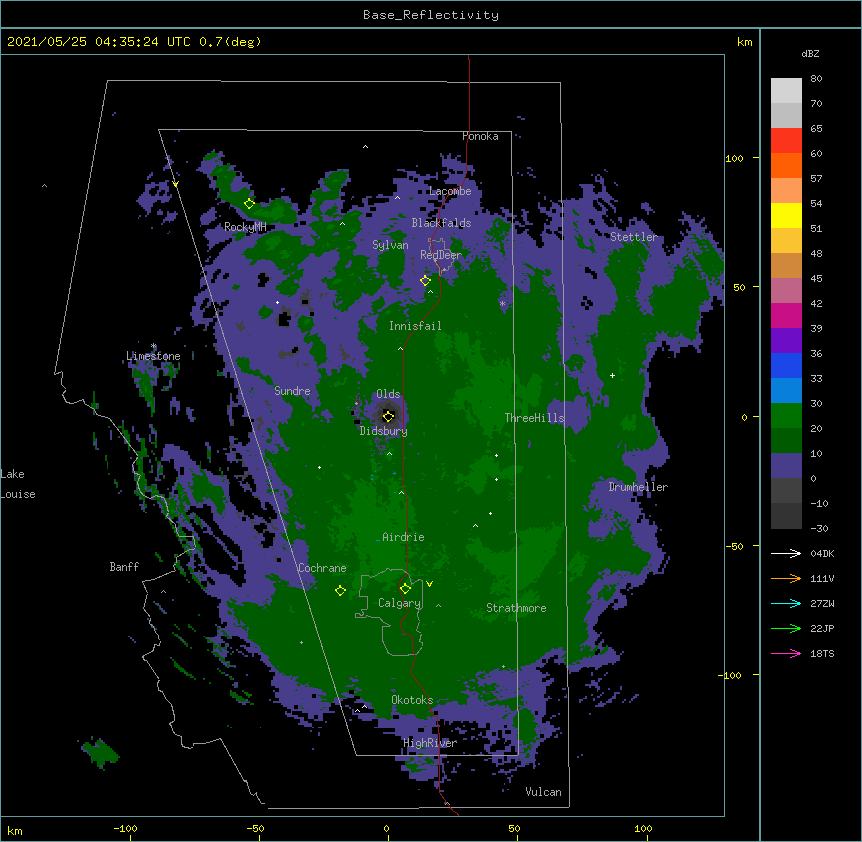The height and width of the screenshot is (842, 862).
Task: Click the Banff label
Action: [124, 567]
